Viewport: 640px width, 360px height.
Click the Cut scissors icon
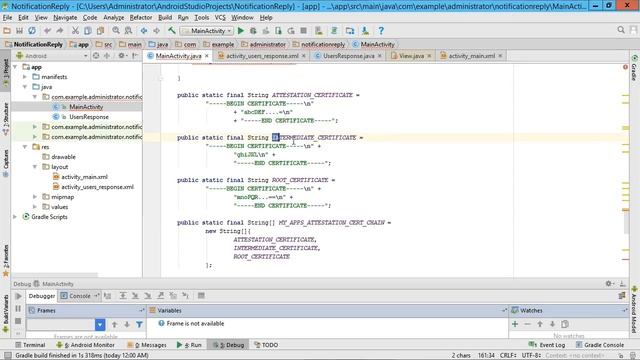point(75,31)
